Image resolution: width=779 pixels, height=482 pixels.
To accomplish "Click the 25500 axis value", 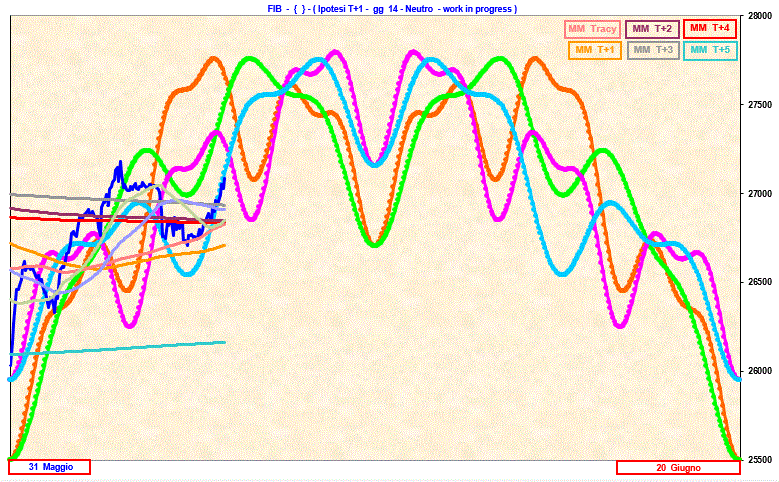I will click(x=759, y=460).
